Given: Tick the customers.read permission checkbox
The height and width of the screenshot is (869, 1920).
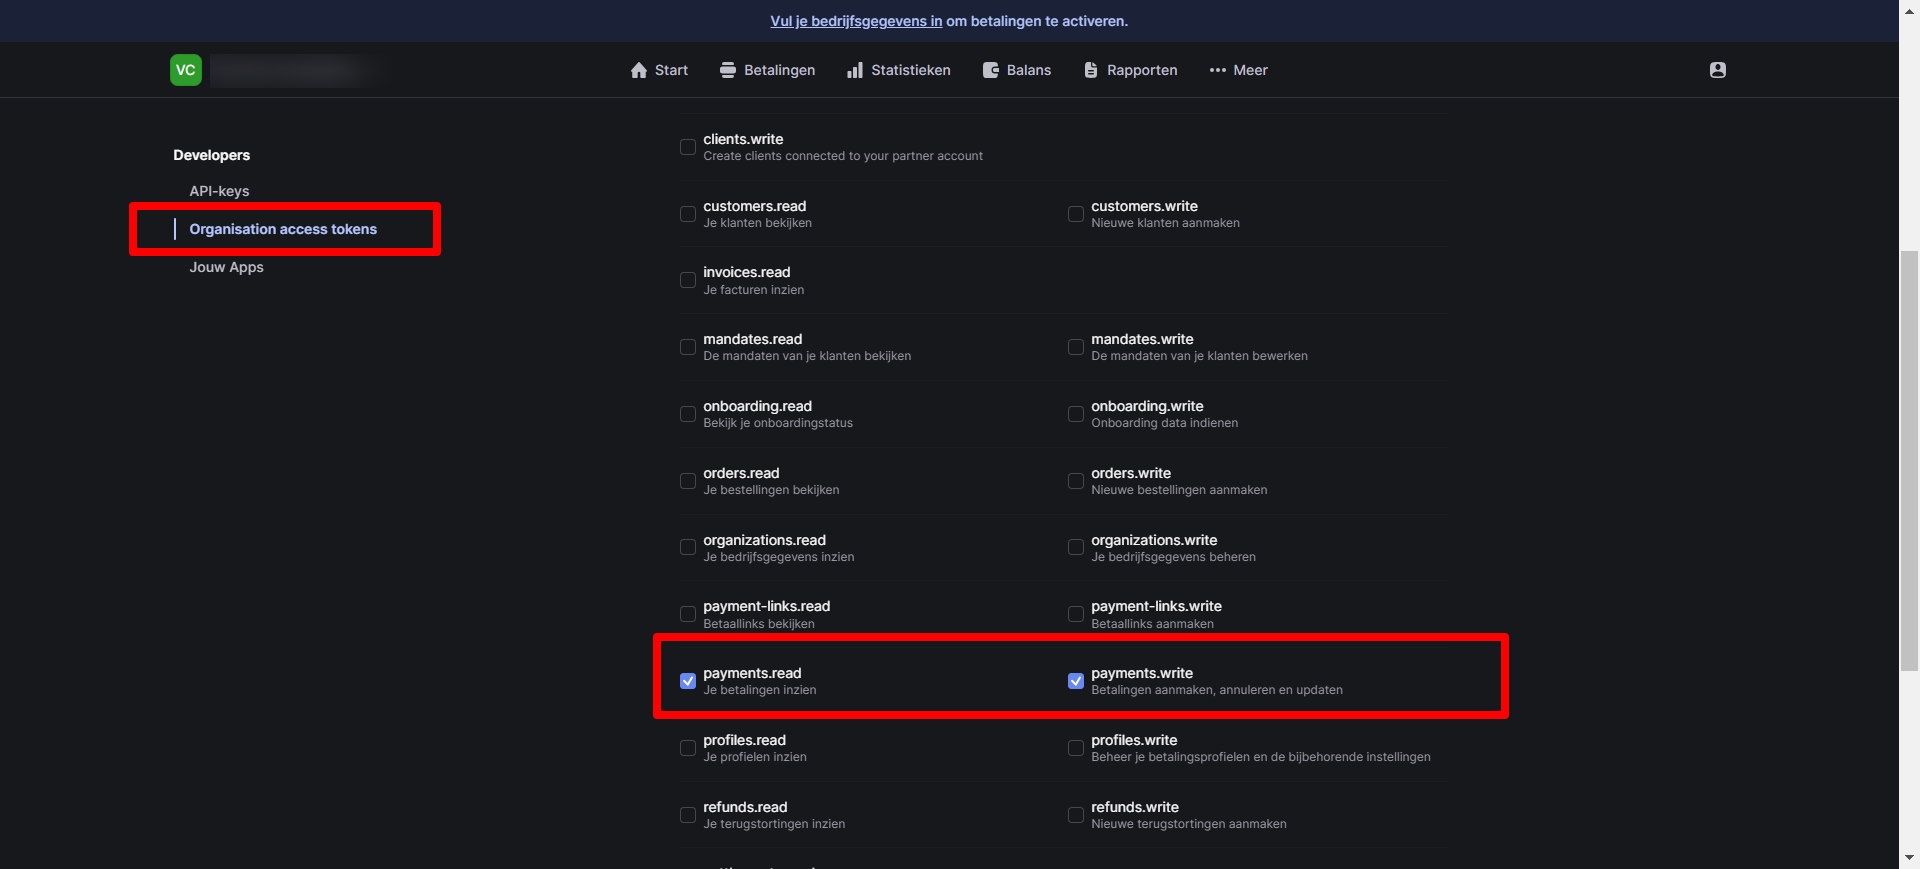Looking at the screenshot, I should [688, 214].
